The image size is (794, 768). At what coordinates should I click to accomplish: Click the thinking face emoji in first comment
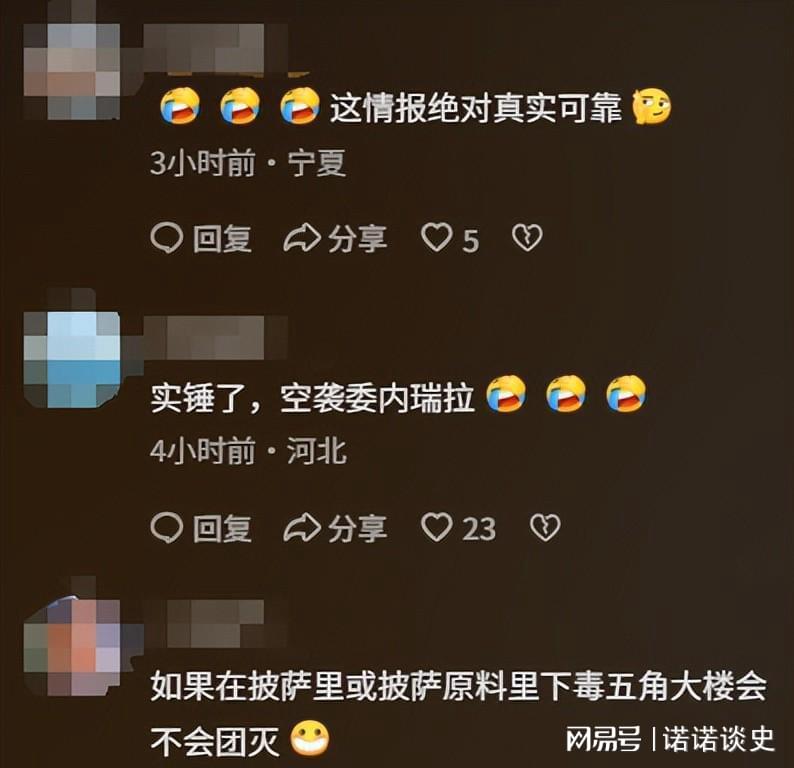tap(652, 106)
